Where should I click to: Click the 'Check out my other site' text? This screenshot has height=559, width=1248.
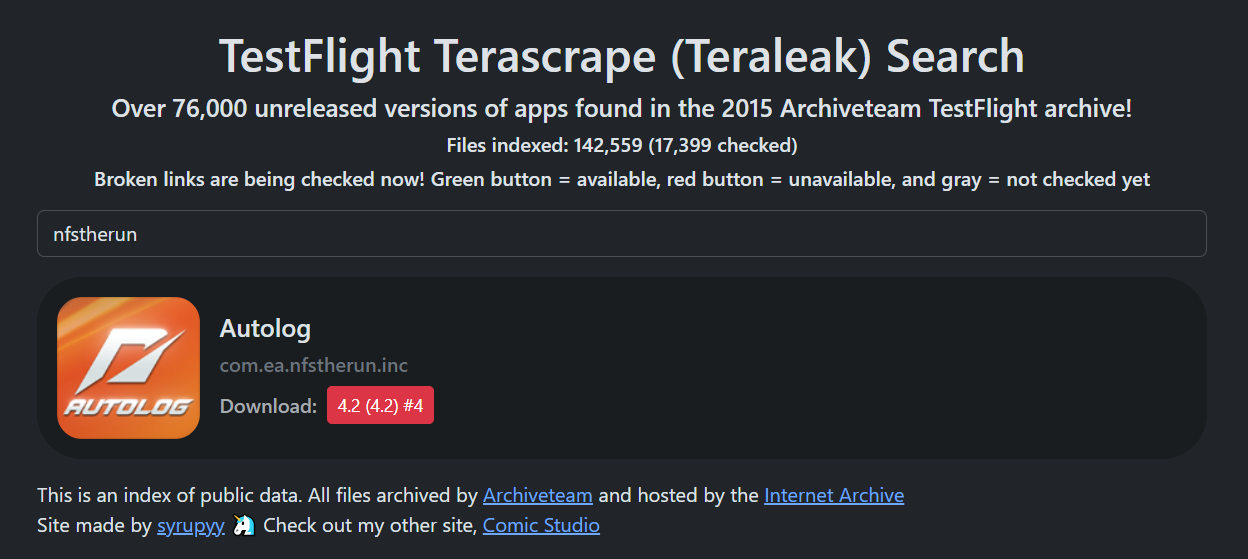point(370,525)
